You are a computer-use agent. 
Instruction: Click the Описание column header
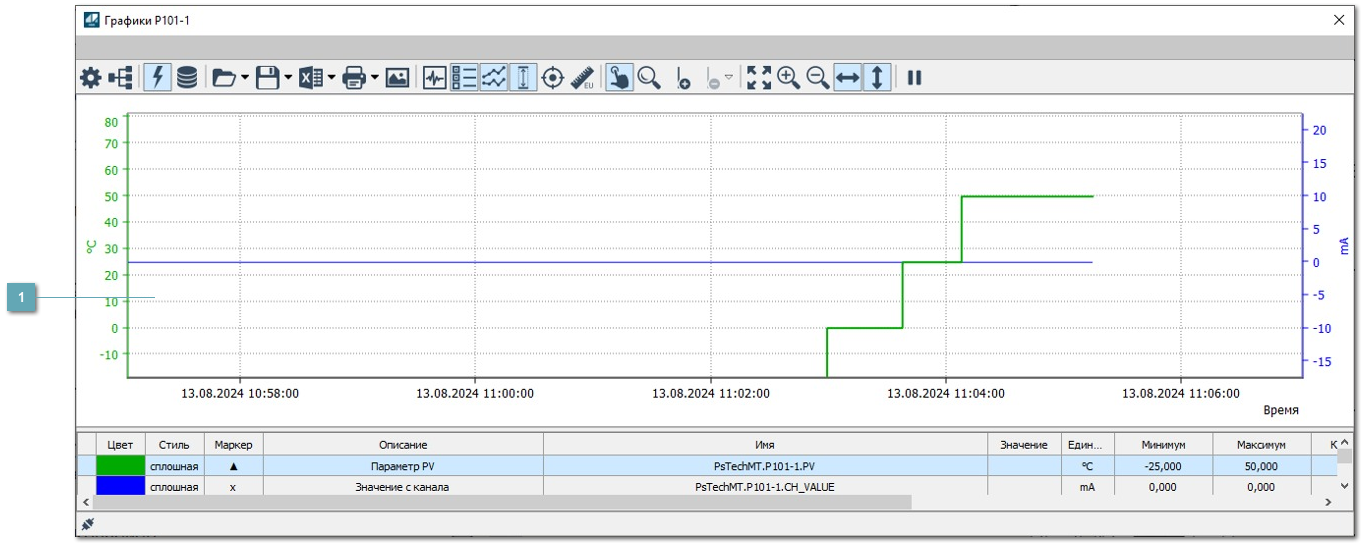coord(403,445)
